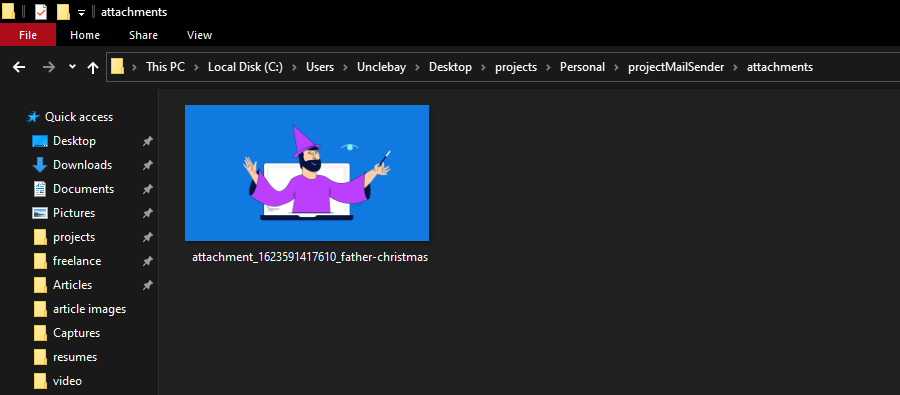The height and width of the screenshot is (395, 900).
Task: Select Users in the address path
Action: coord(320,67)
